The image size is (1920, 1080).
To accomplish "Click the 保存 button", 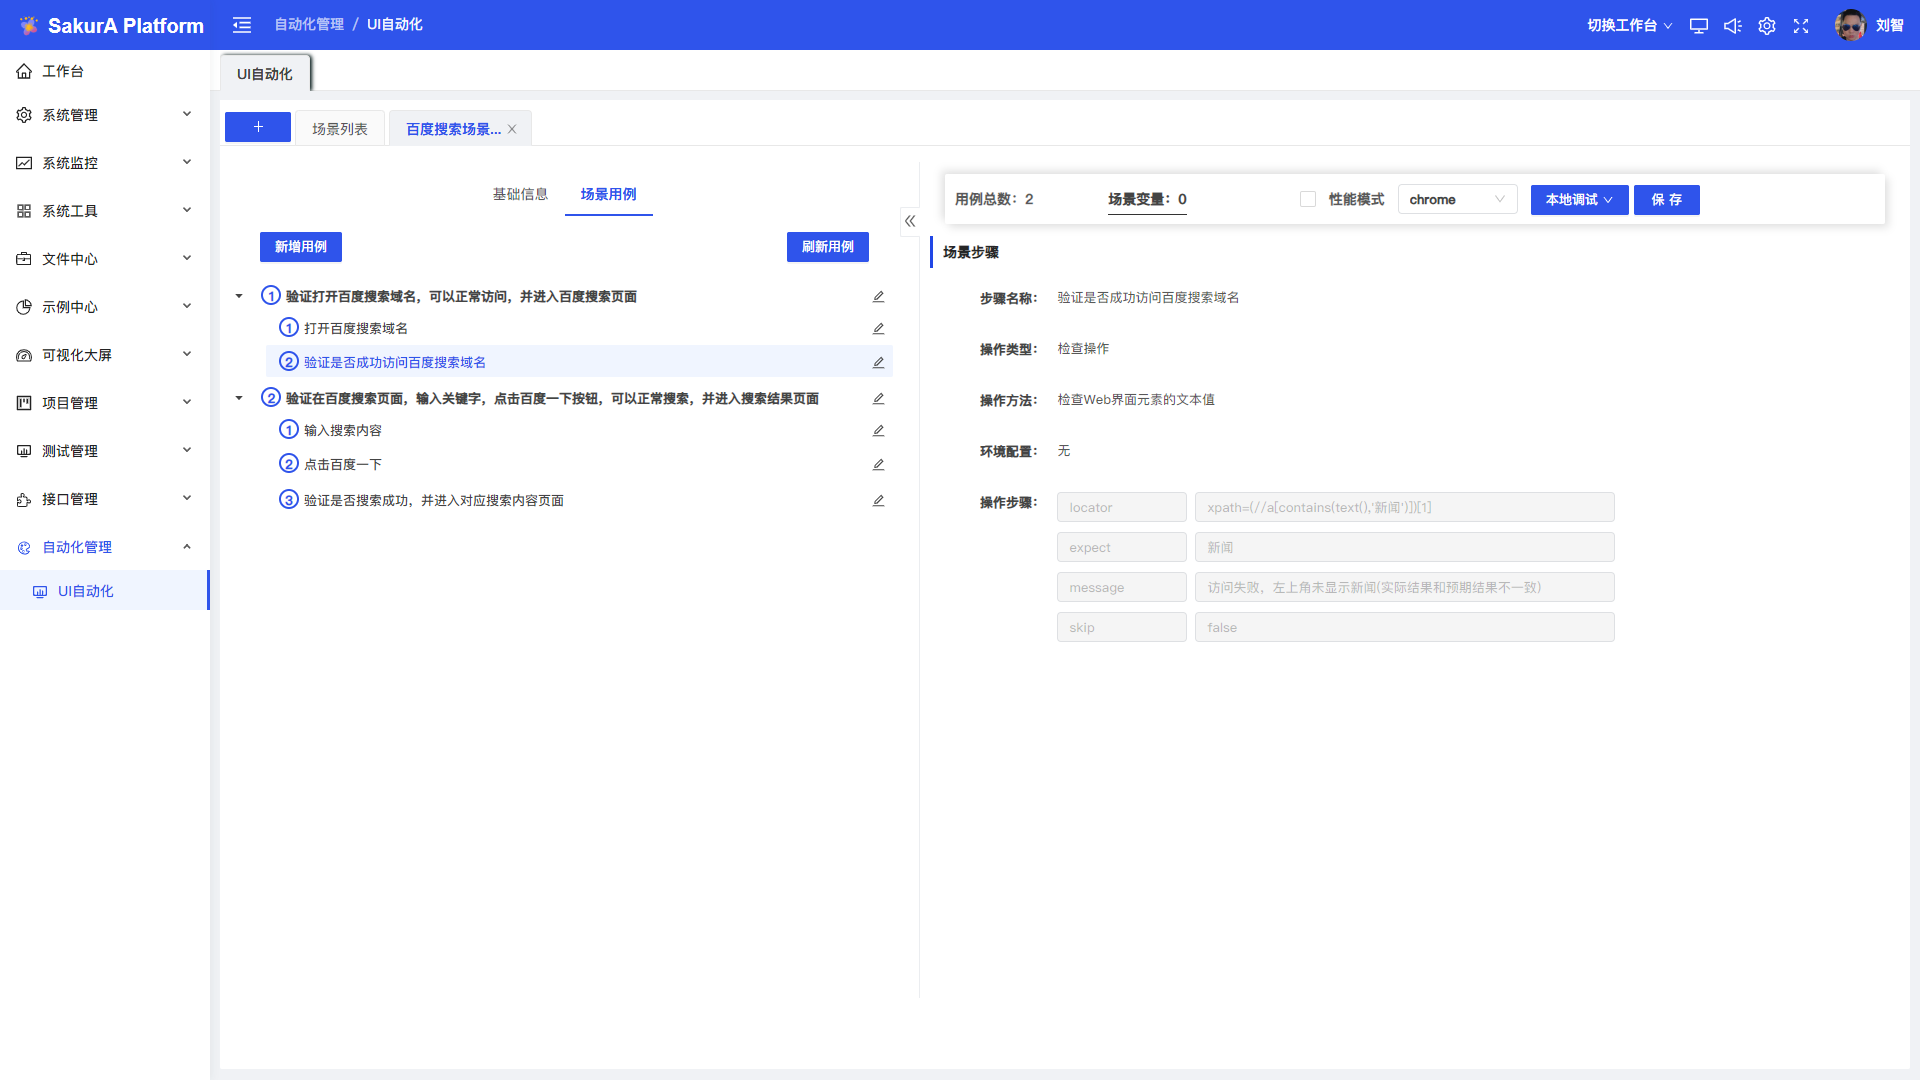I will coord(1666,200).
